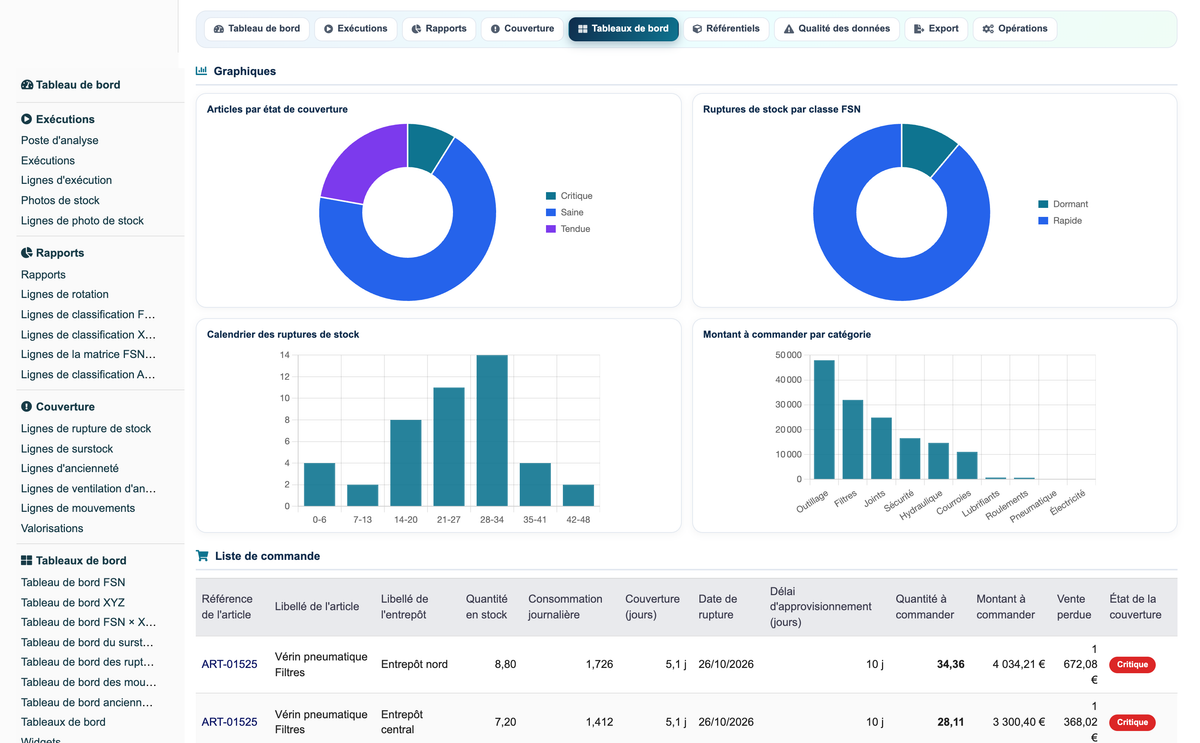
Task: Click the gears icon on the Opérations tab
Action: [988, 29]
